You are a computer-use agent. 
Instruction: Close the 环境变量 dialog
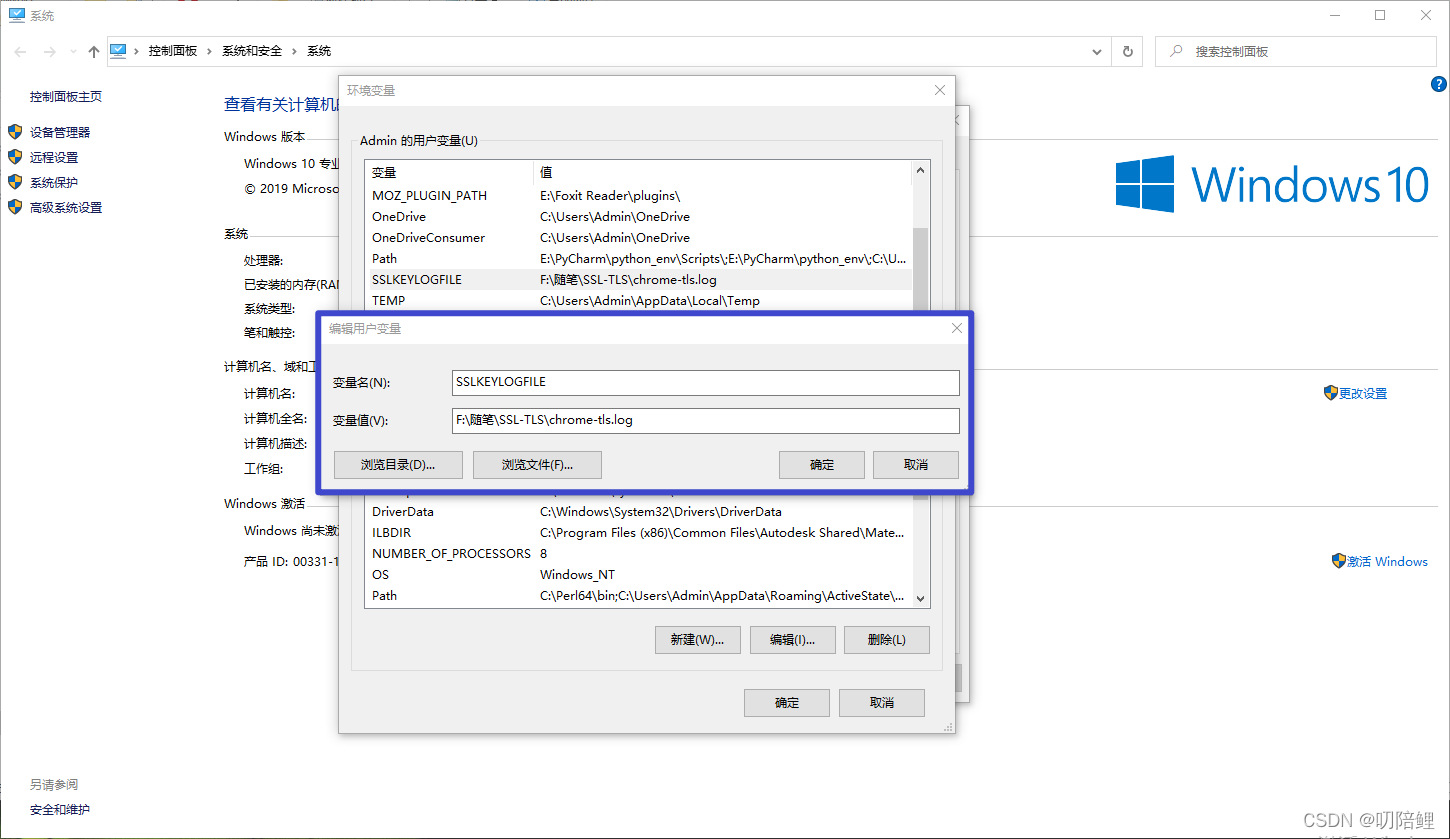[x=939, y=90]
